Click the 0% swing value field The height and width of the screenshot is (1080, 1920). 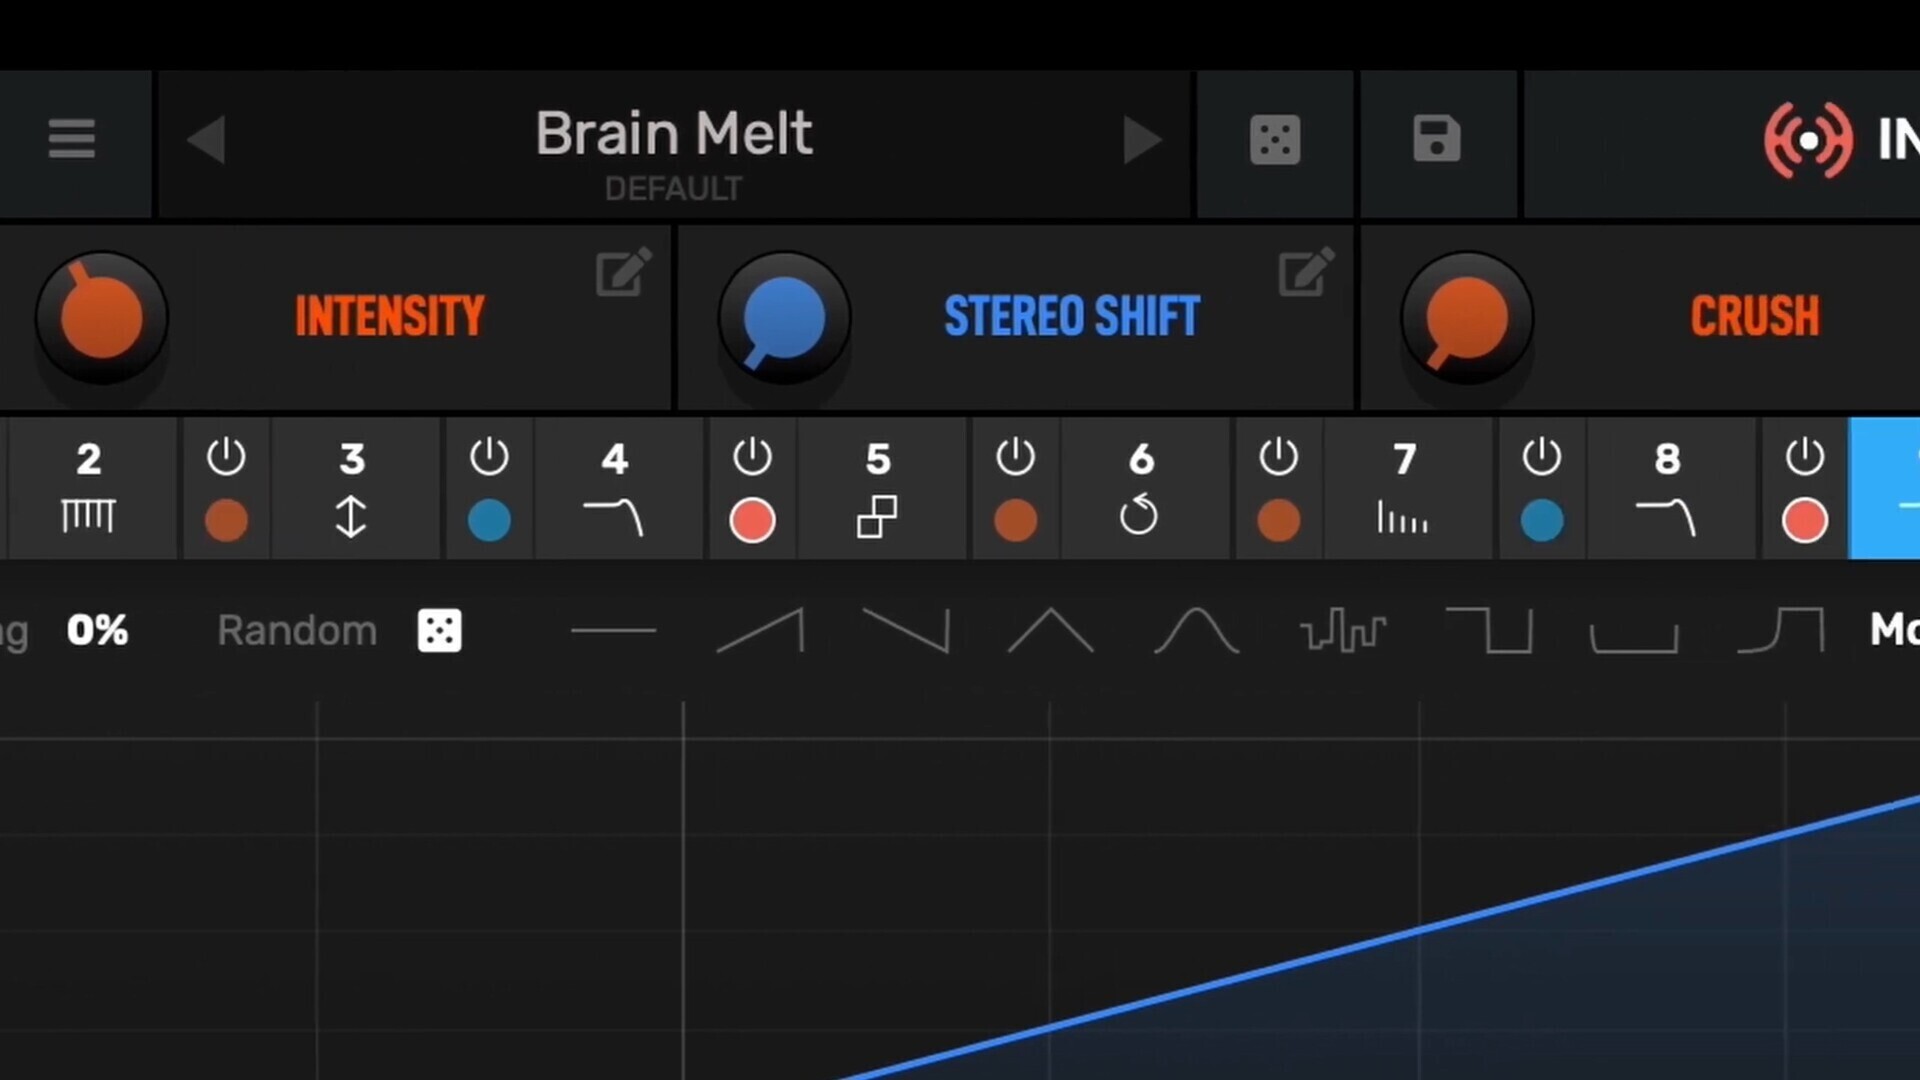click(x=97, y=631)
